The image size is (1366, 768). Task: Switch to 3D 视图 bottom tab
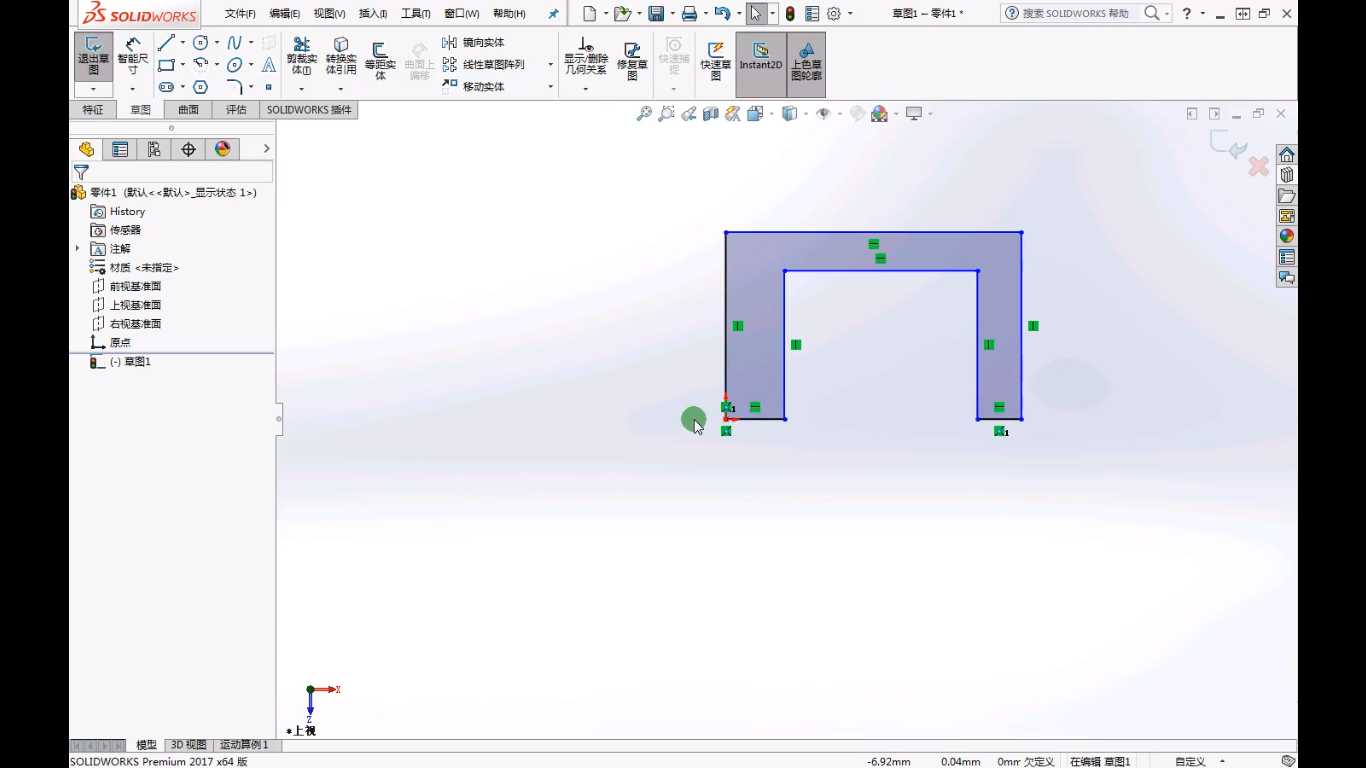click(x=189, y=745)
